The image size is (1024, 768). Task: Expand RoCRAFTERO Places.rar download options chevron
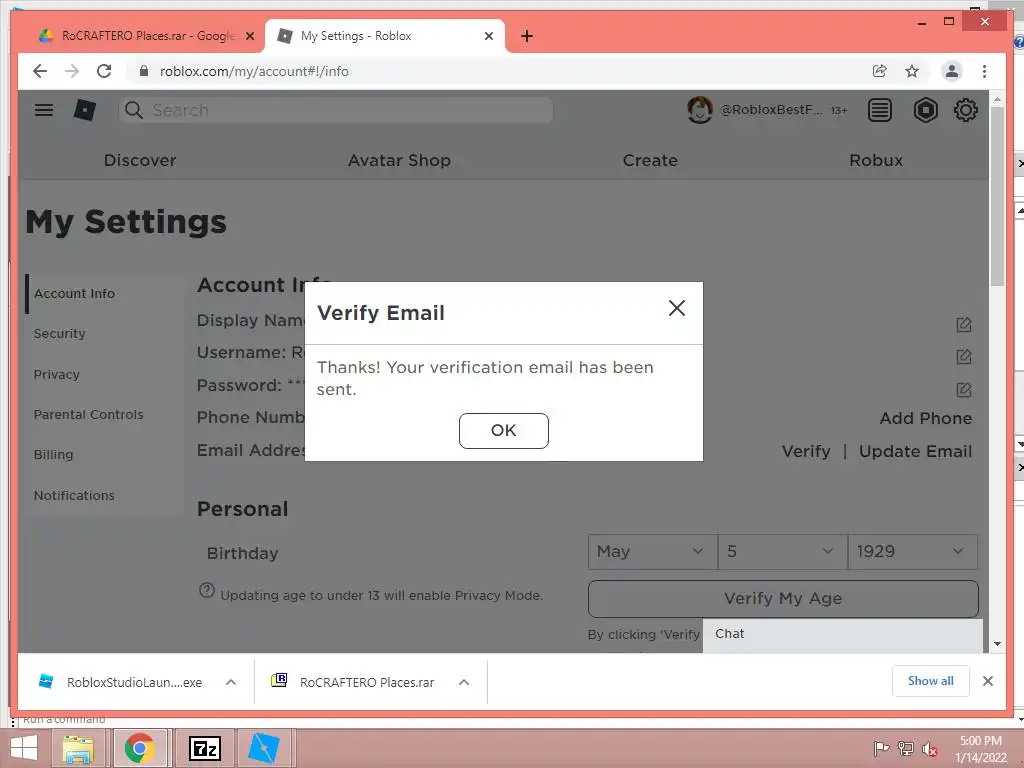tap(464, 682)
